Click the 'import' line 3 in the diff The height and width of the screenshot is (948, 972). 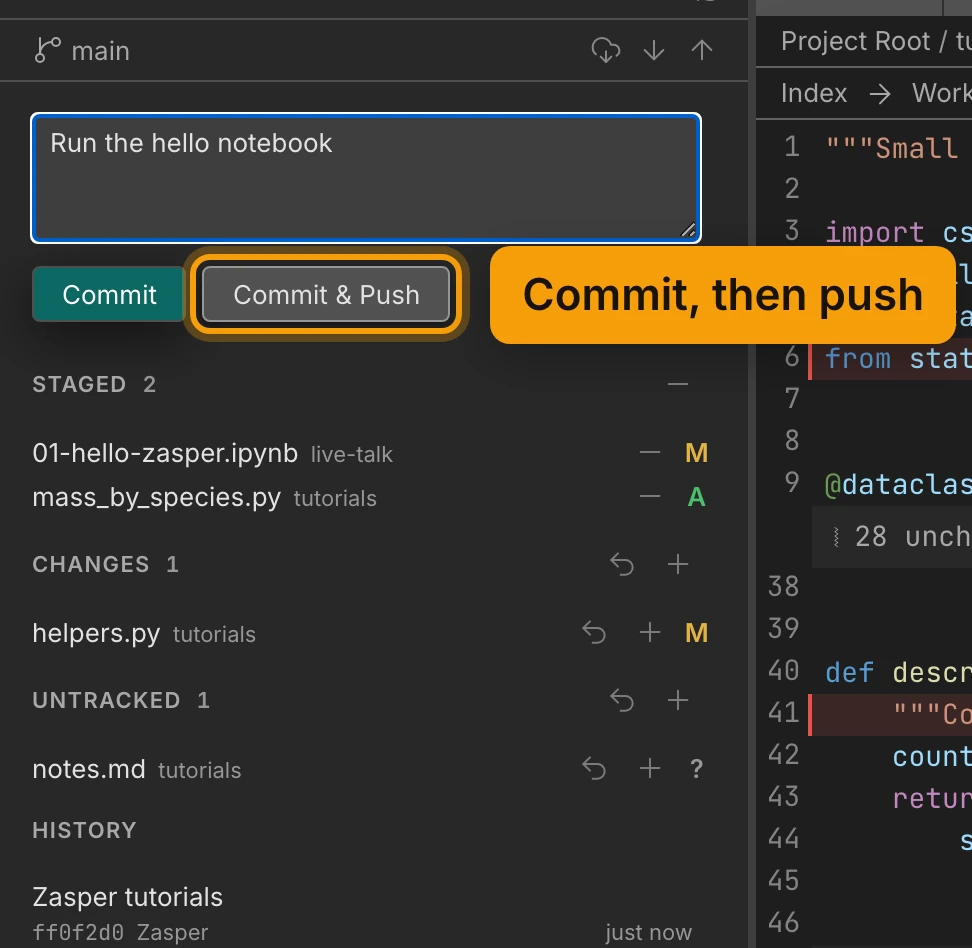[898, 233]
